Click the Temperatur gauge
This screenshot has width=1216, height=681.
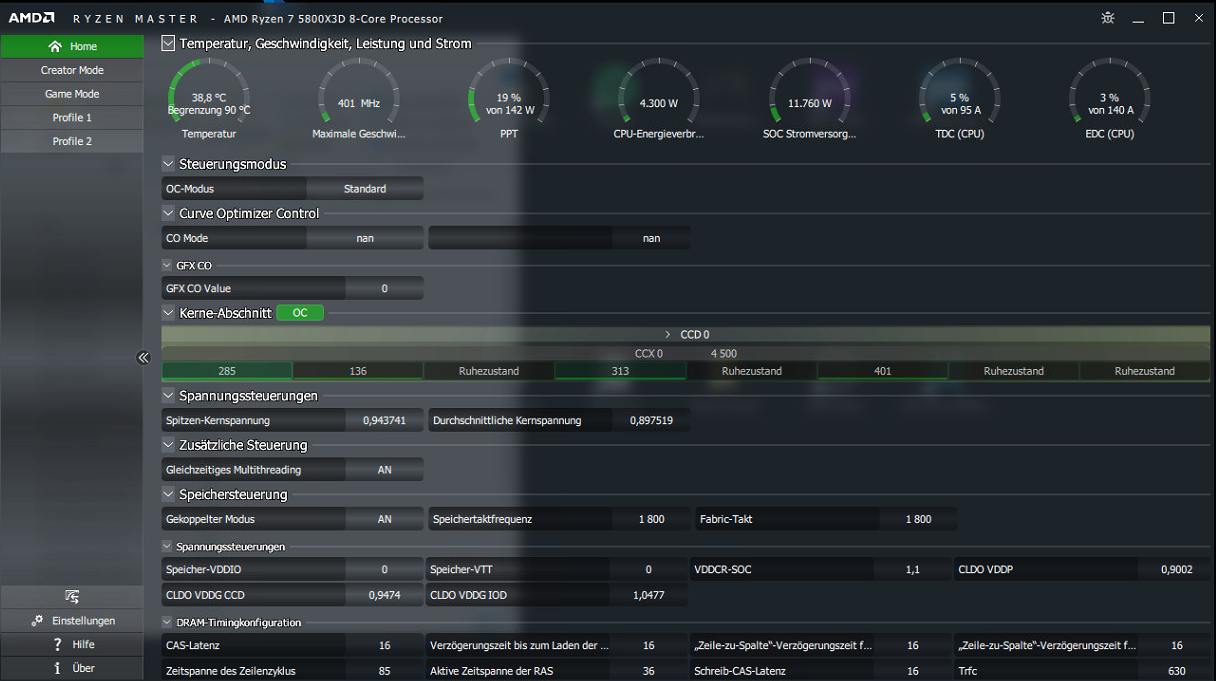point(209,98)
